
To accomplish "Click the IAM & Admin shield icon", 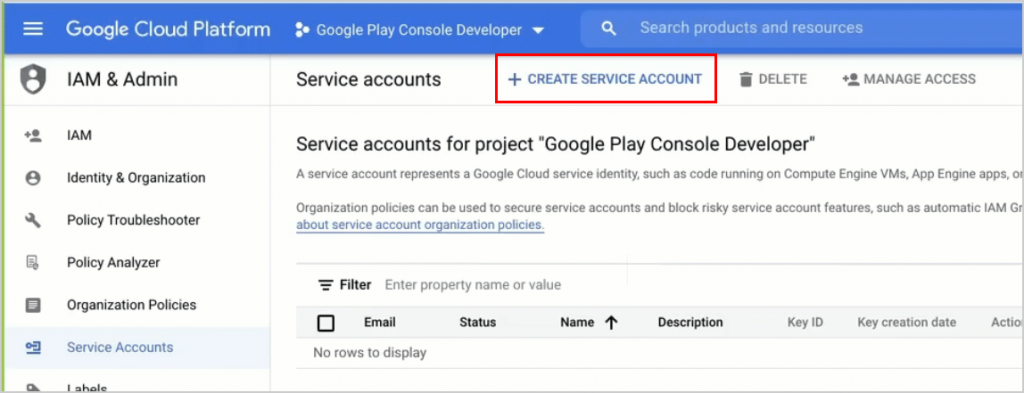I will click(33, 80).
